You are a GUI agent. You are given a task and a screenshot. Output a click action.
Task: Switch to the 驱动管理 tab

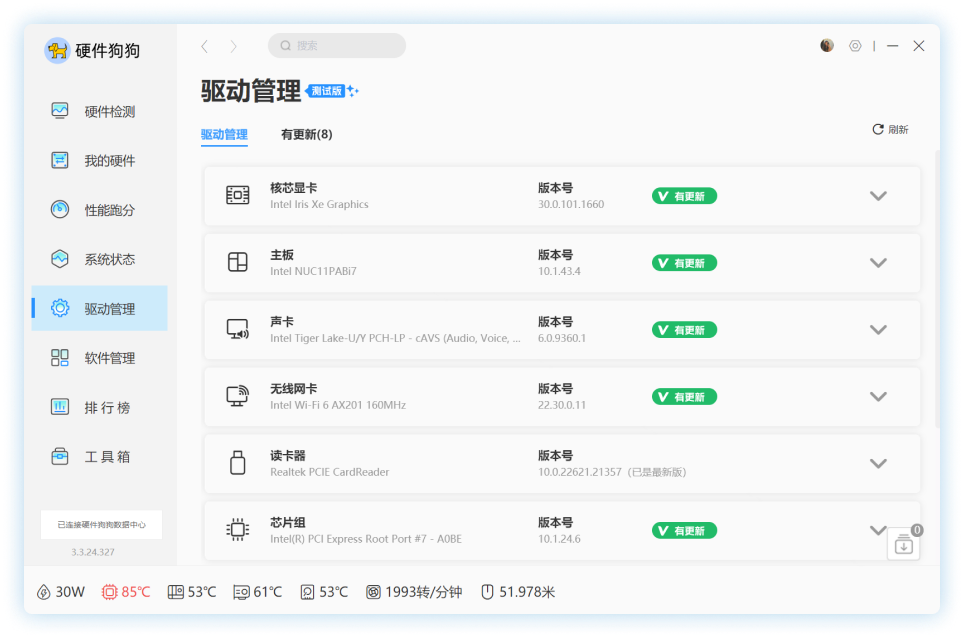pyautogui.click(x=224, y=135)
